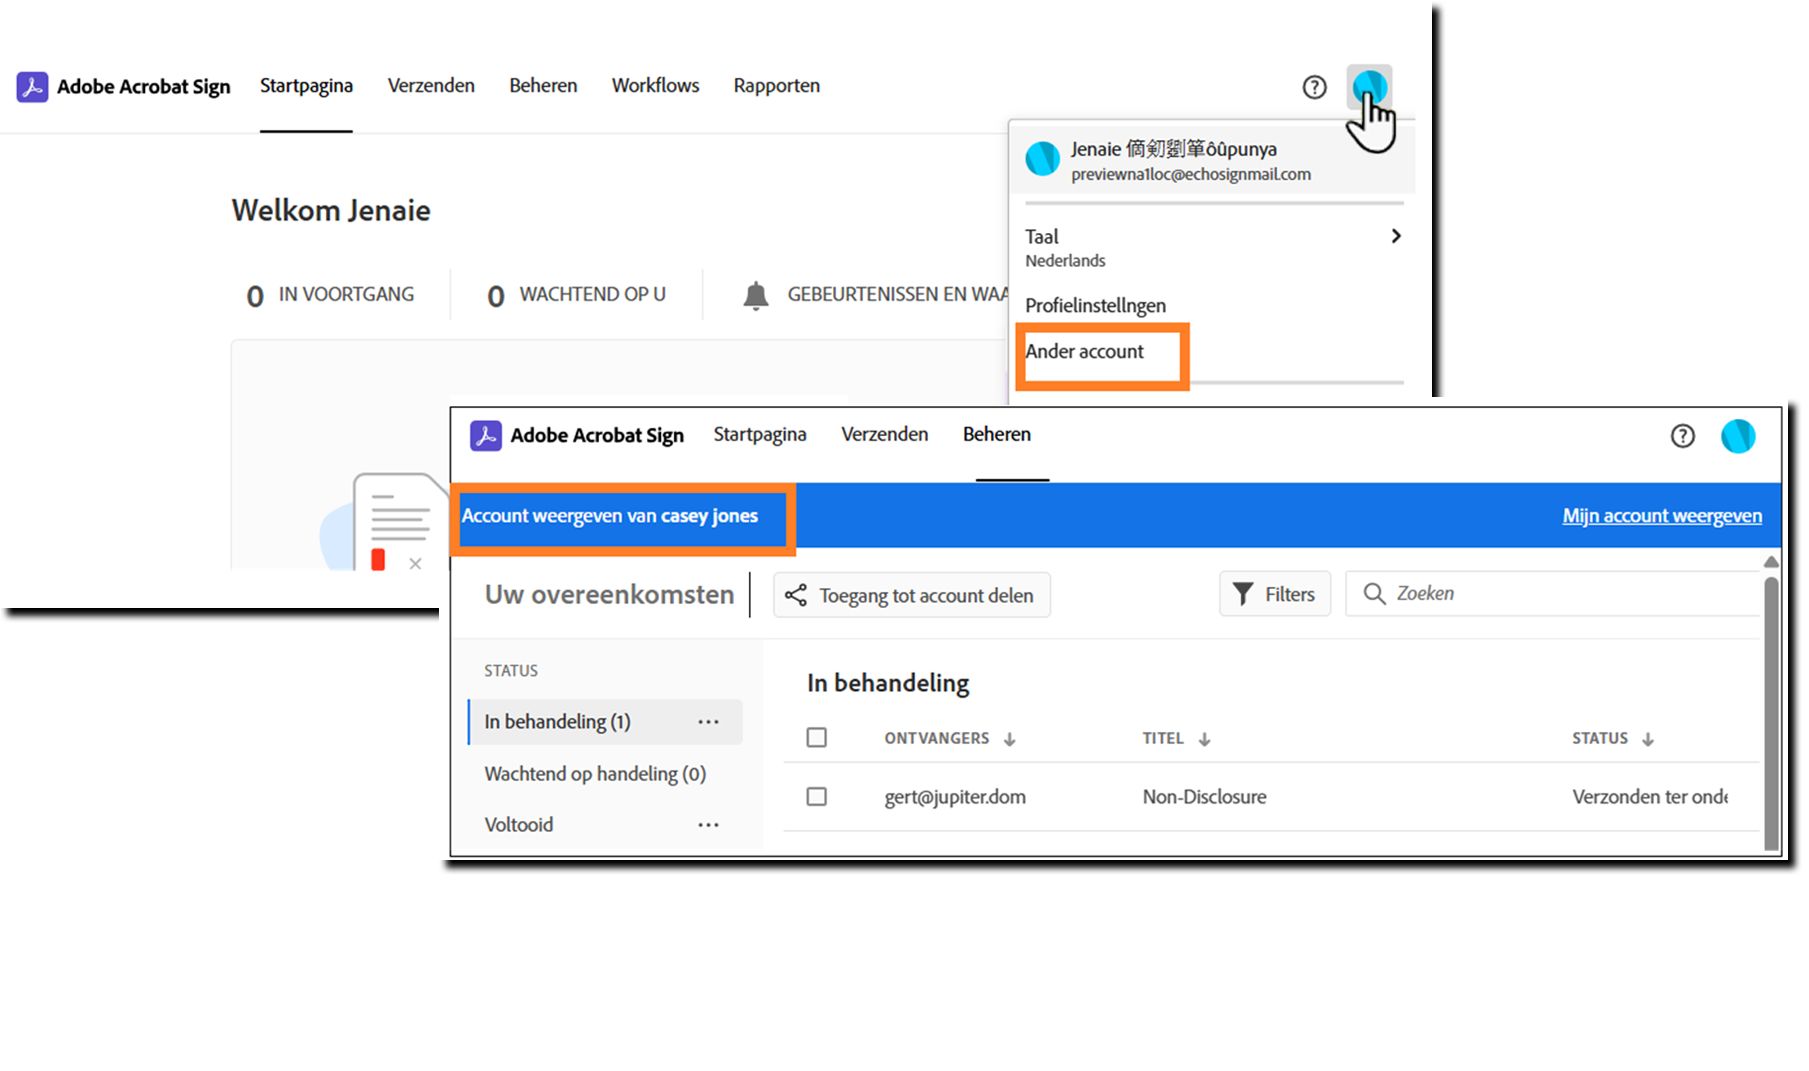The height and width of the screenshot is (1071, 1809).
Task: Sort by Status column using the arrow icon
Action: [1648, 739]
